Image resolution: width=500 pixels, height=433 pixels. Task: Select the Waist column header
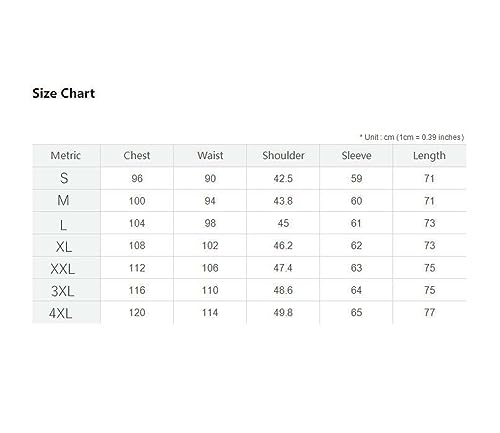click(x=210, y=155)
